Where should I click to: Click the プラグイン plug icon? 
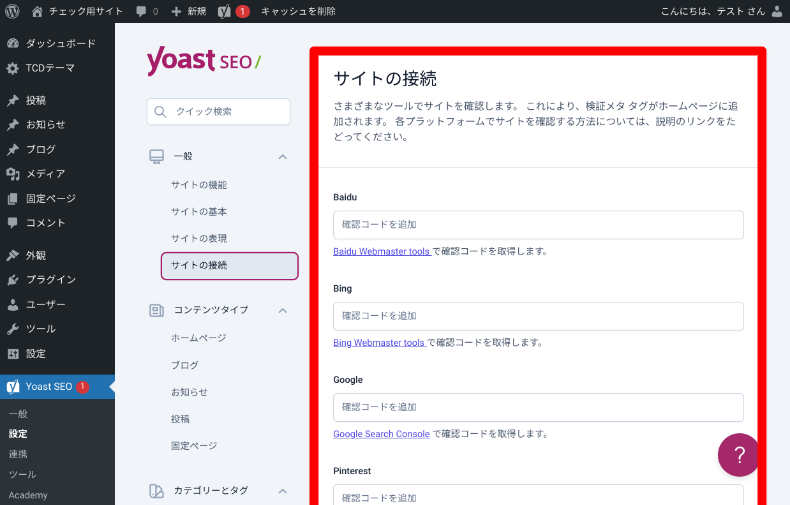coord(13,280)
